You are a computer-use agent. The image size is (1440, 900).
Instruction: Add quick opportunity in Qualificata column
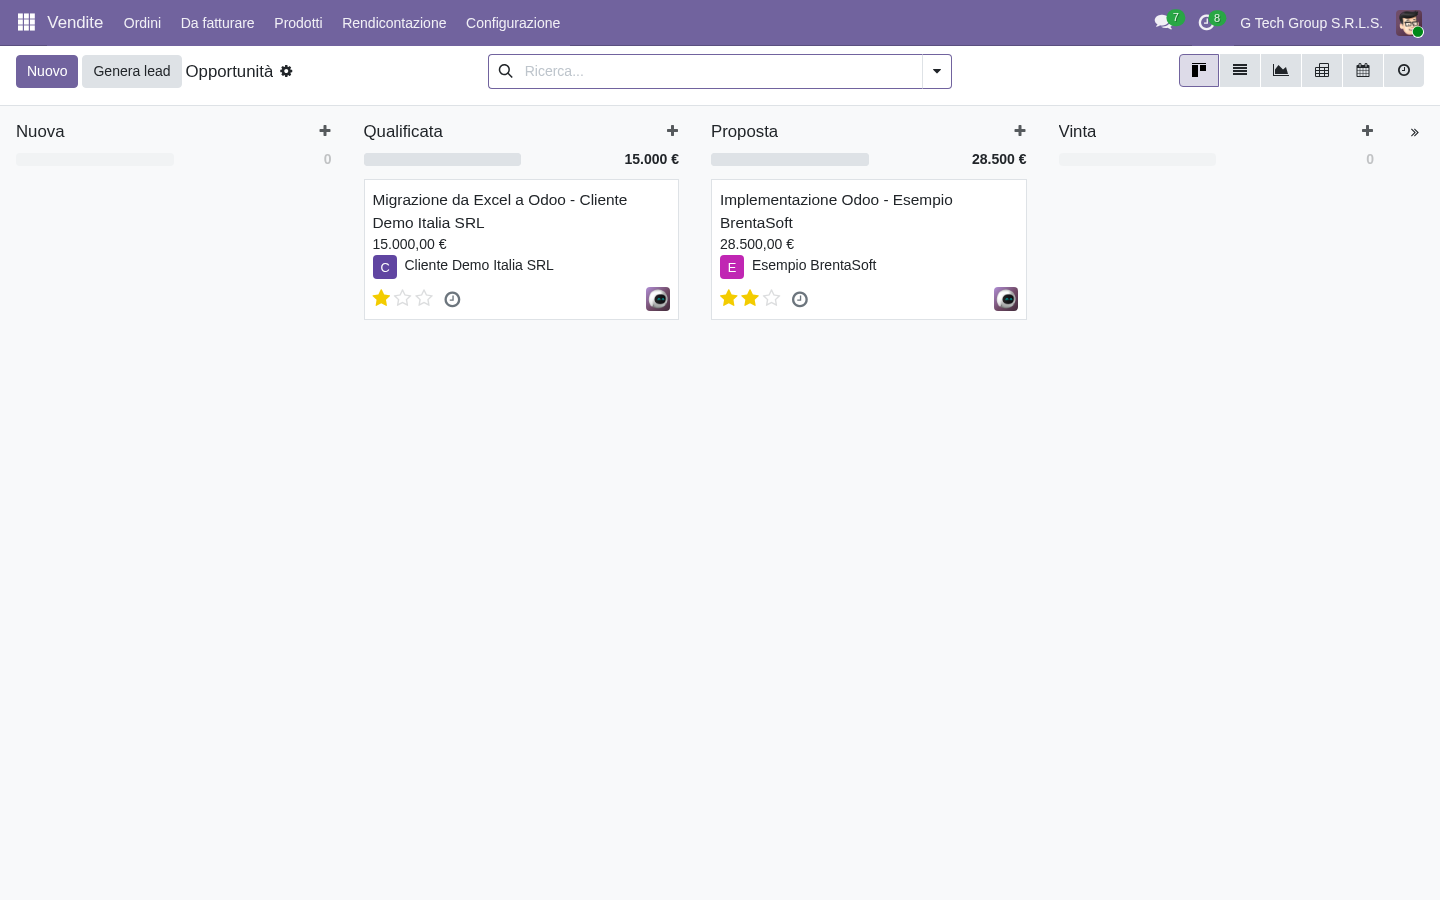coord(673,131)
